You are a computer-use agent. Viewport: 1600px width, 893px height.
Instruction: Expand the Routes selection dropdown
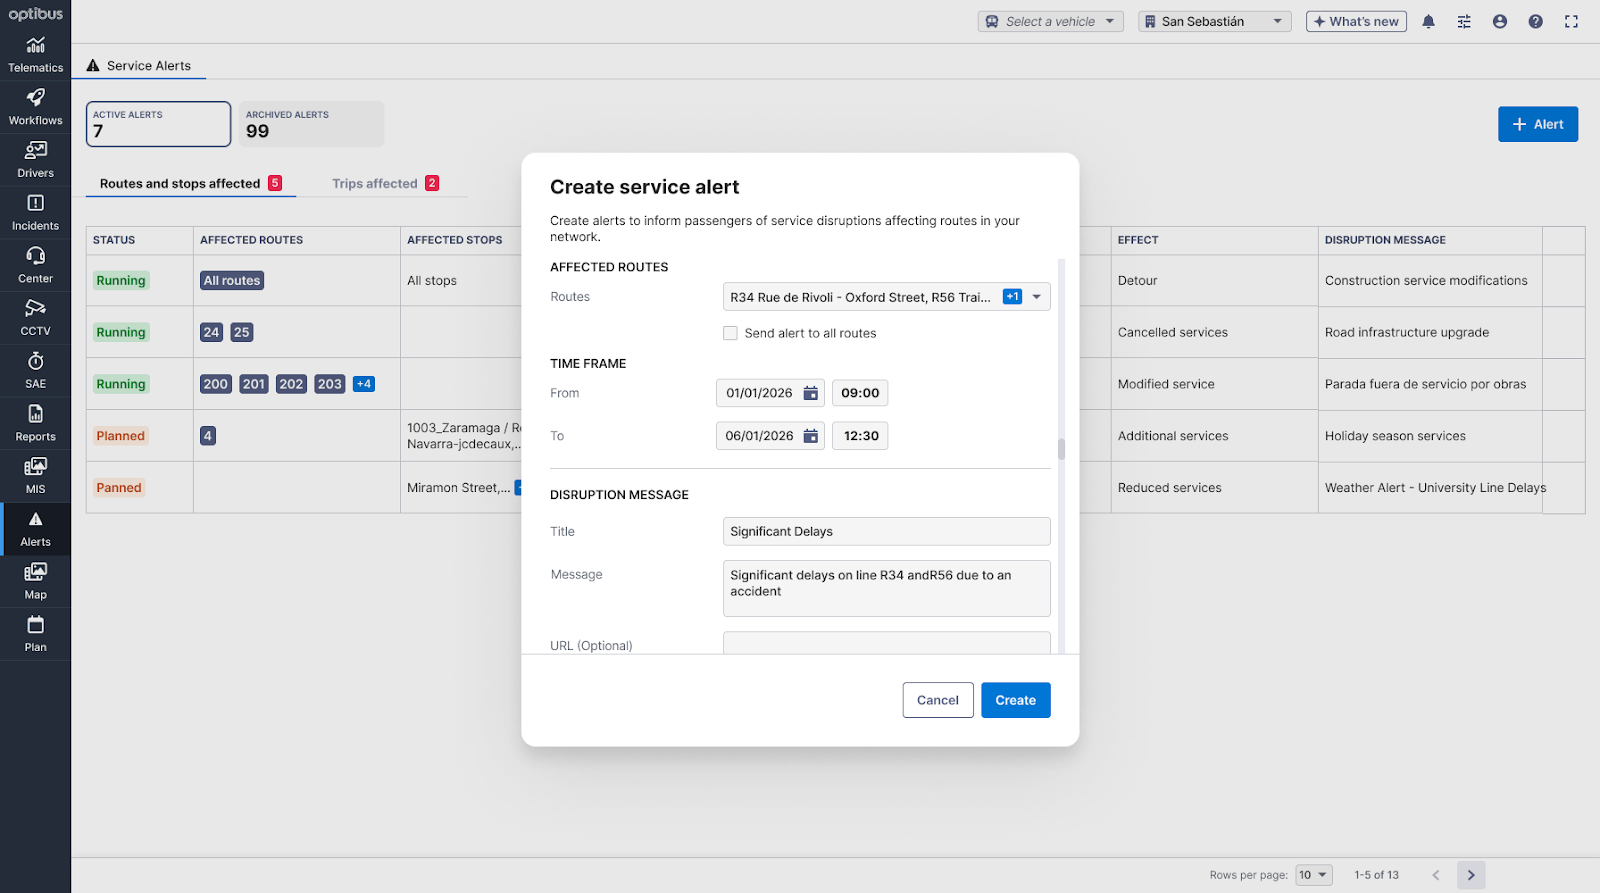pyautogui.click(x=1037, y=297)
